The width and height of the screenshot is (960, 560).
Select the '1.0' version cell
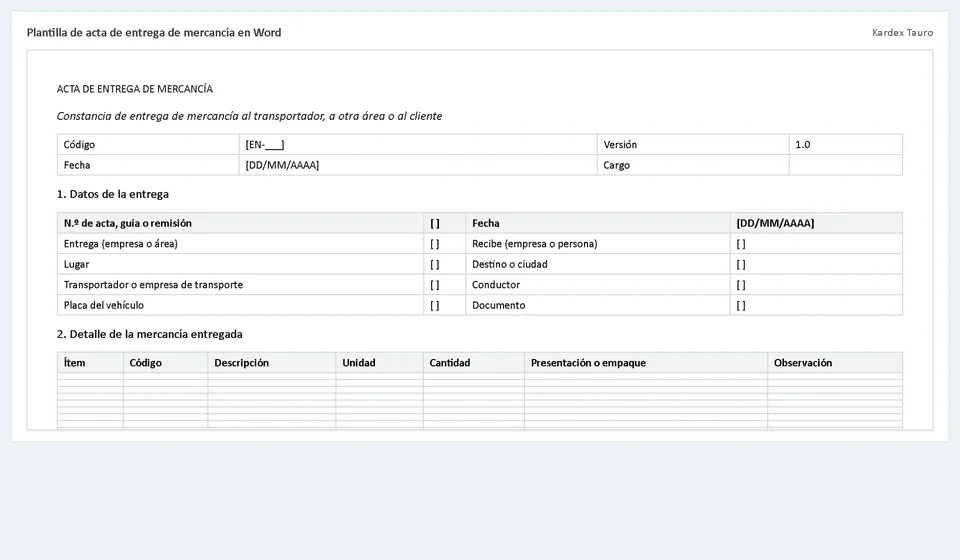tap(803, 145)
